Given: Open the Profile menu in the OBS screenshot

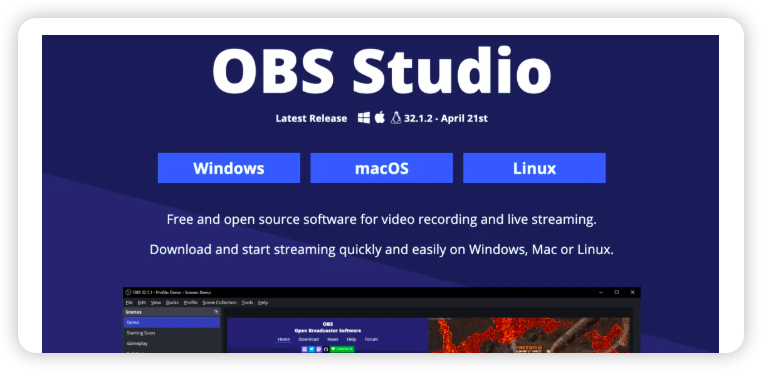Looking at the screenshot, I should 190,302.
